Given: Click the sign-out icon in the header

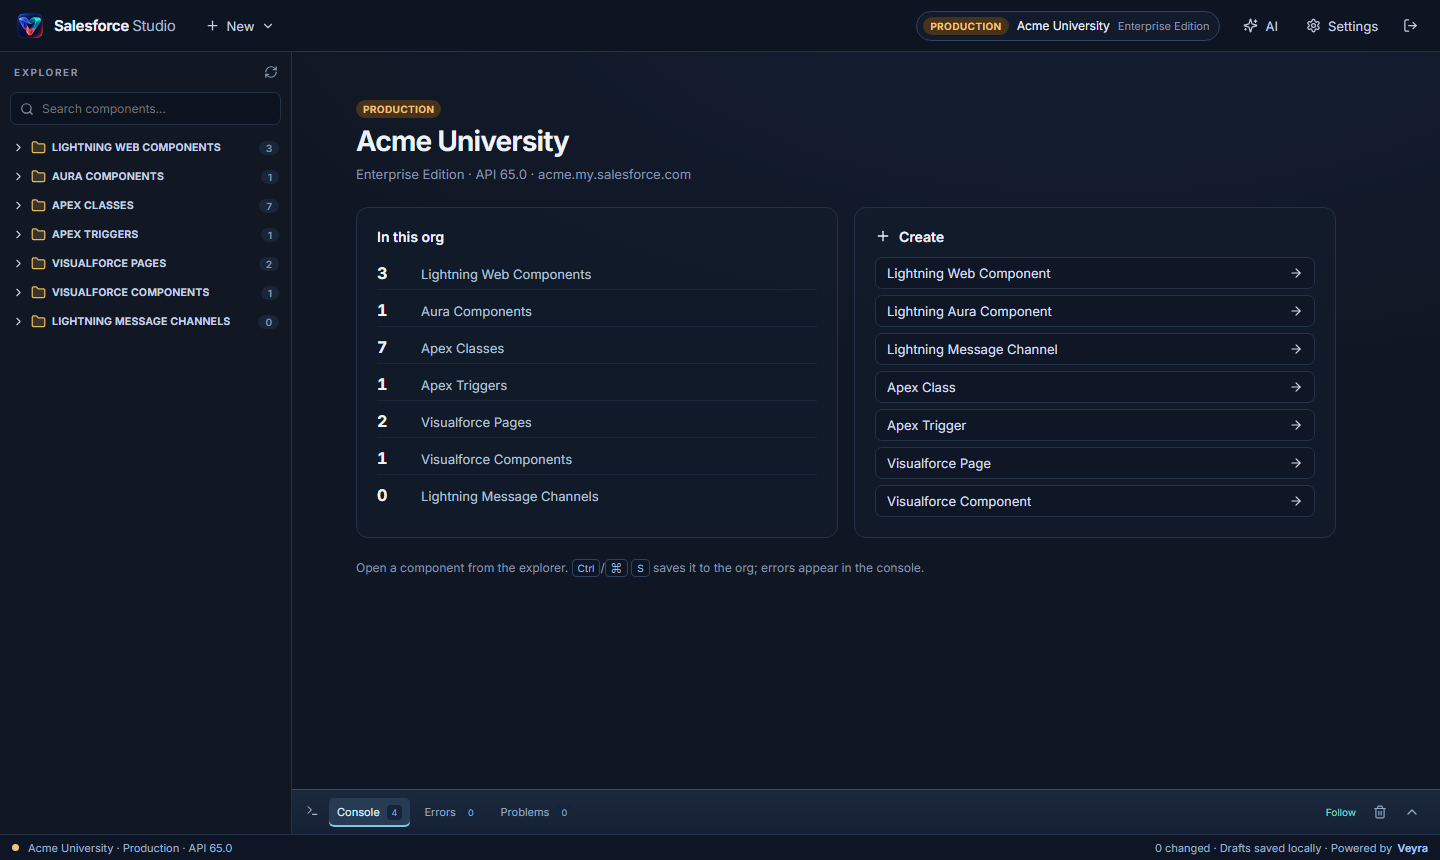Looking at the screenshot, I should (1410, 26).
